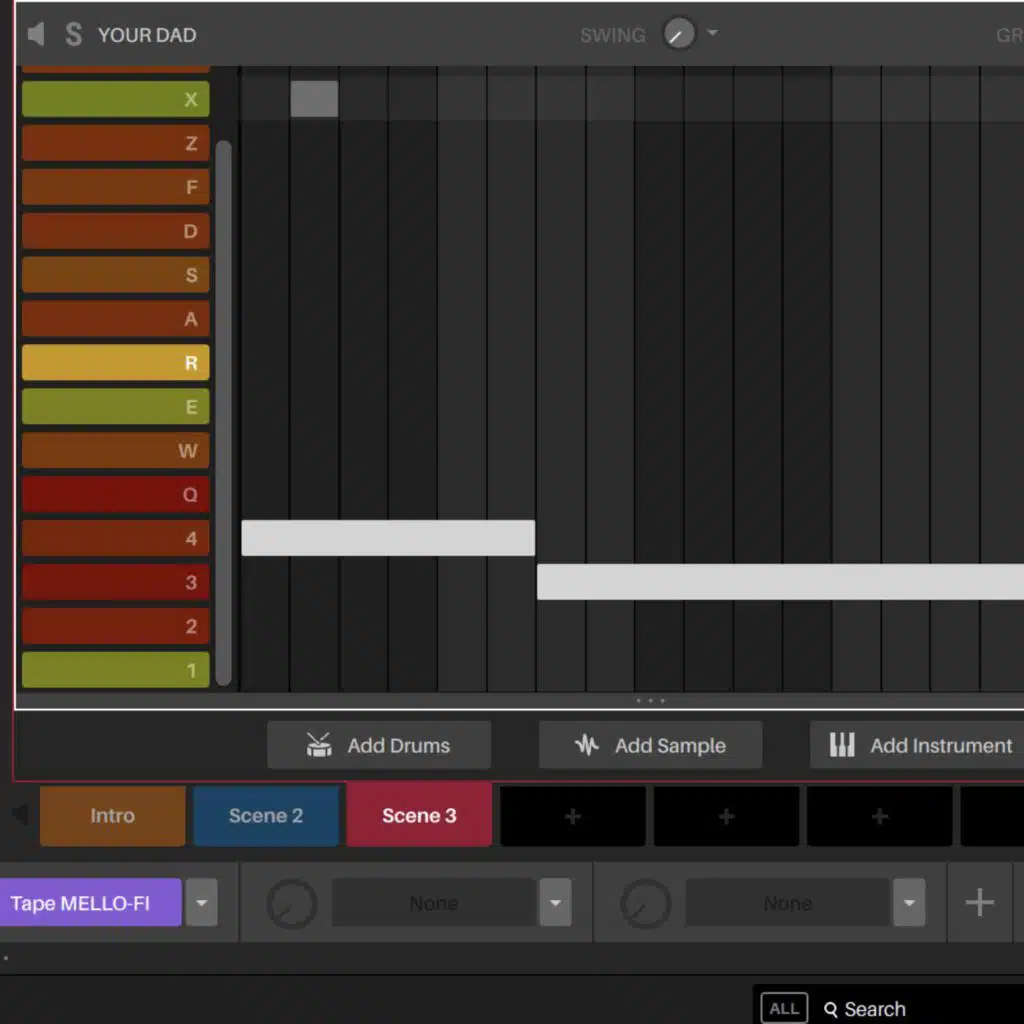Select the long note on row 3
Screen dimensions: 1024x1024
coord(780,582)
